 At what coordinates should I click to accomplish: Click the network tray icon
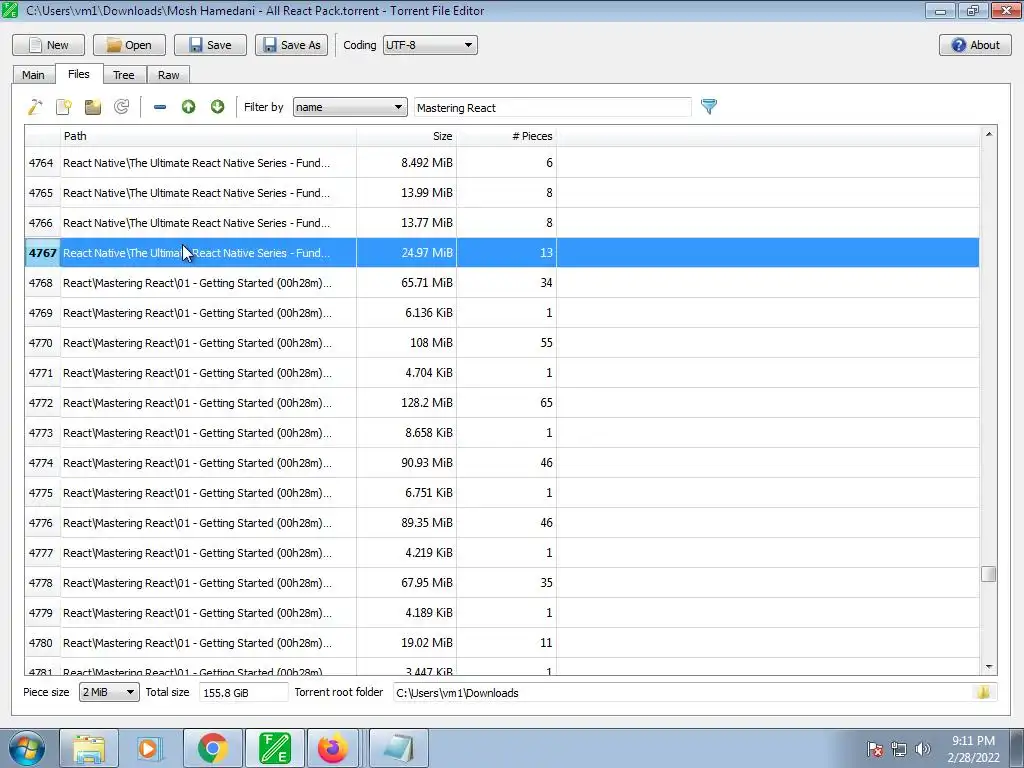899,749
